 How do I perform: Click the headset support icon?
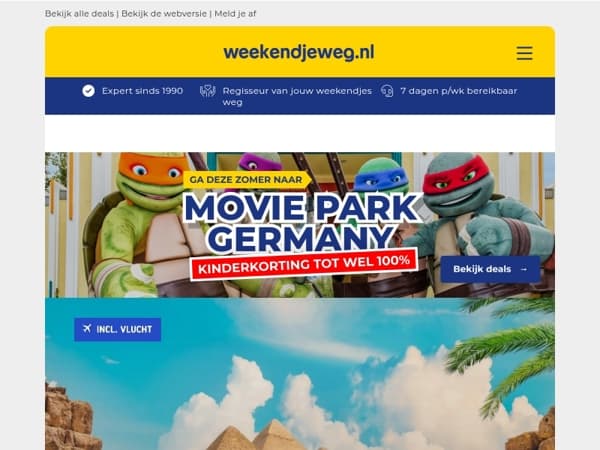(x=387, y=91)
